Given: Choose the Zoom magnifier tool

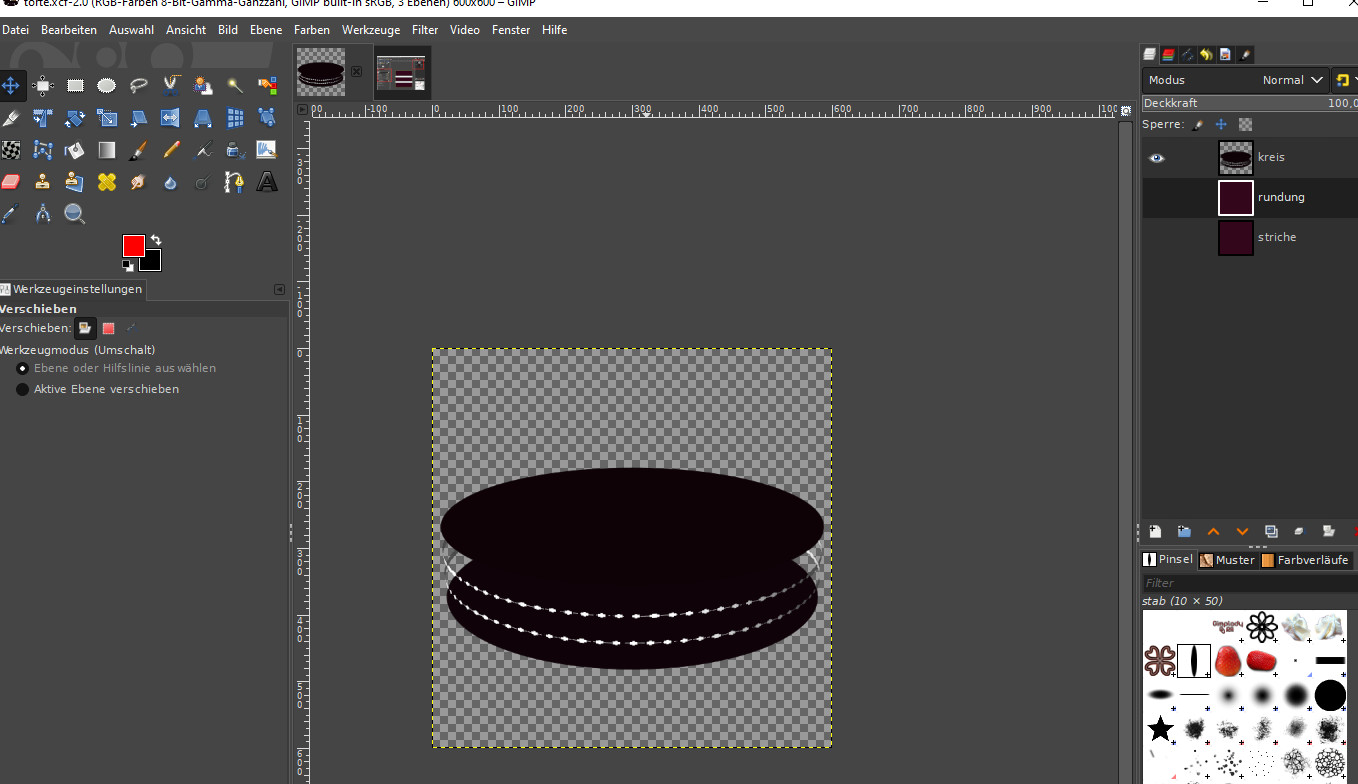Looking at the screenshot, I should [75, 213].
